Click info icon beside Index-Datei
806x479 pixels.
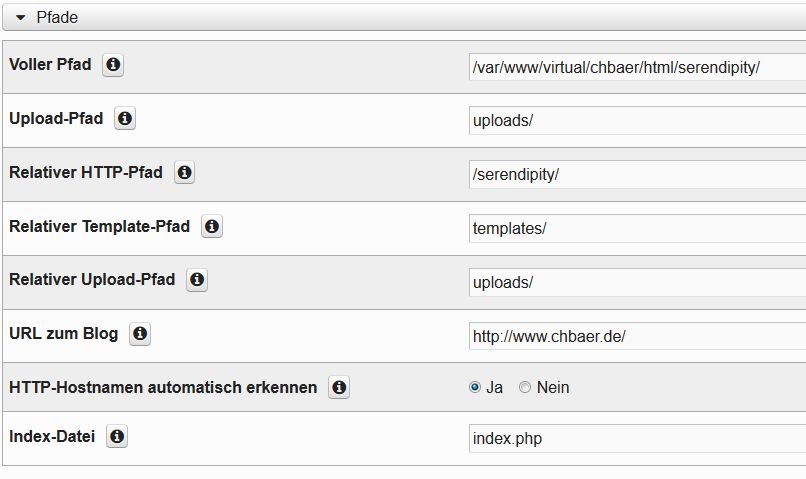(x=117, y=437)
